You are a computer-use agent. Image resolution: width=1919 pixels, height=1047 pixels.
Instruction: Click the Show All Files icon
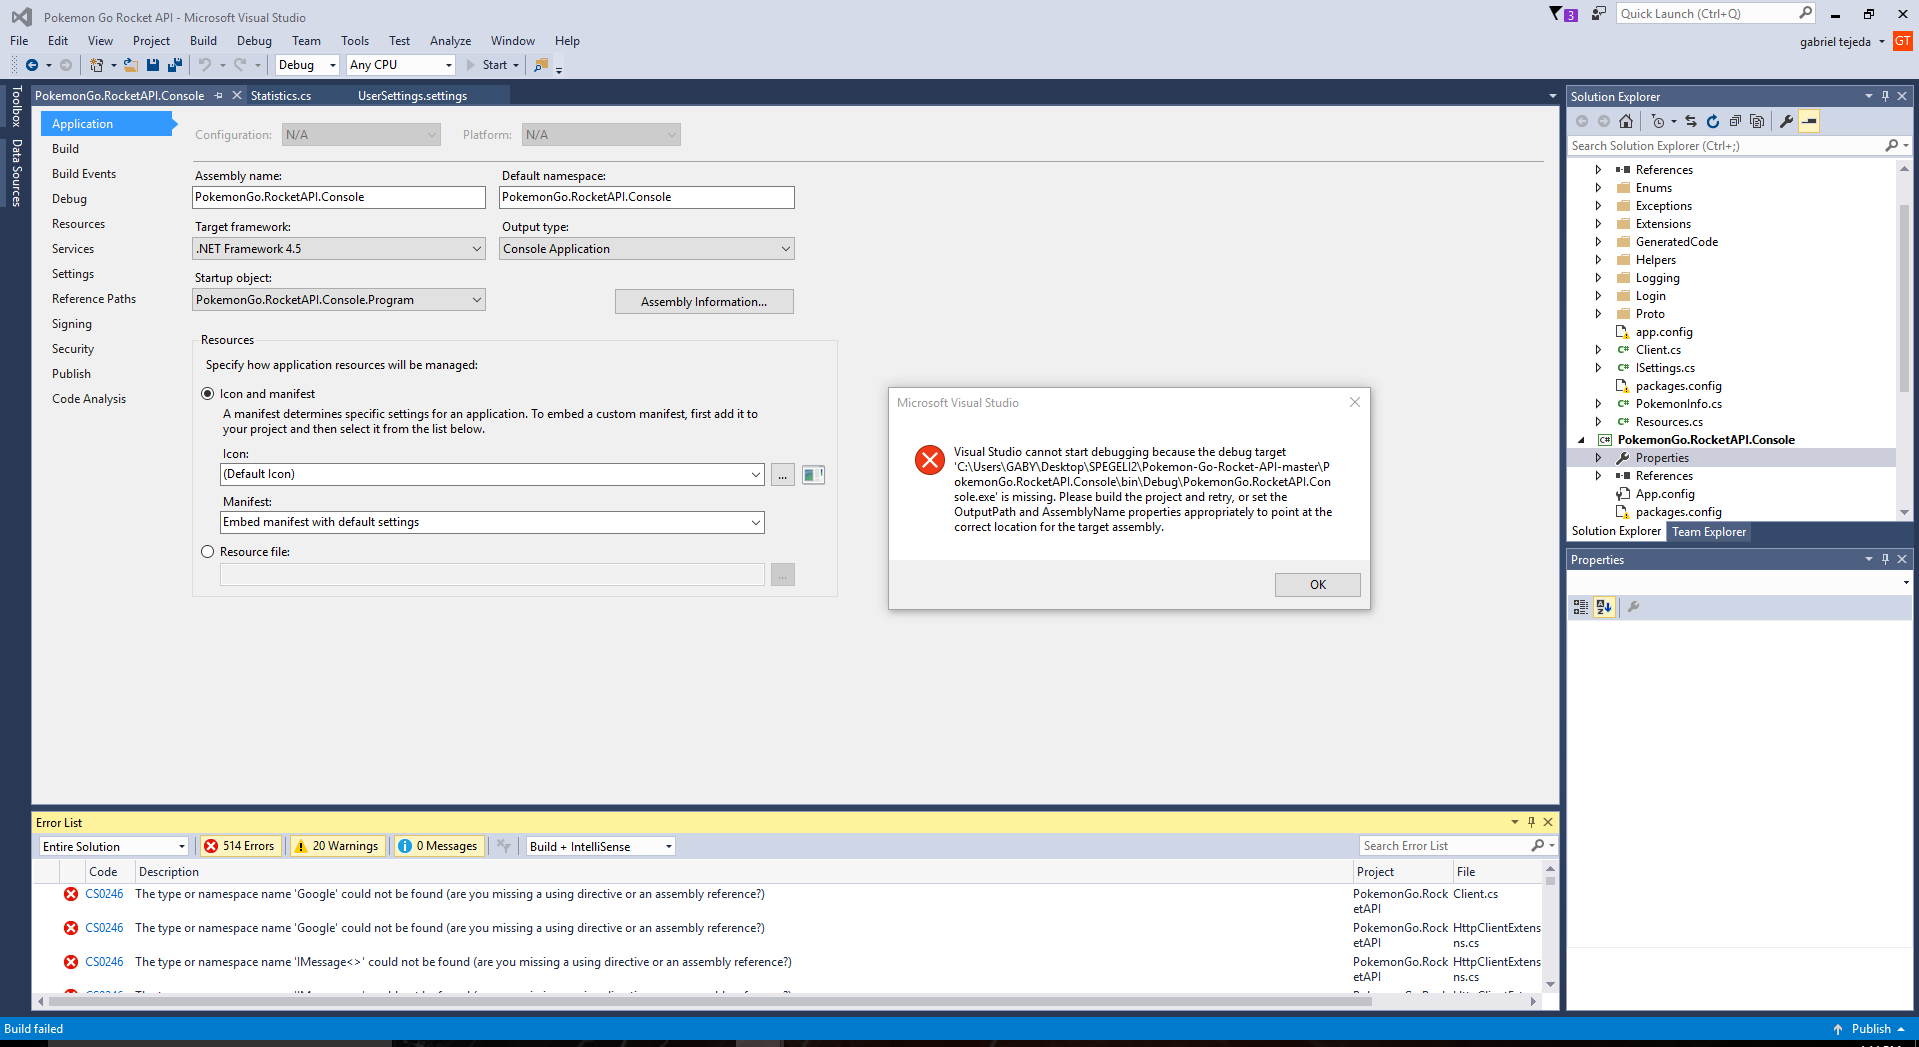1757,121
